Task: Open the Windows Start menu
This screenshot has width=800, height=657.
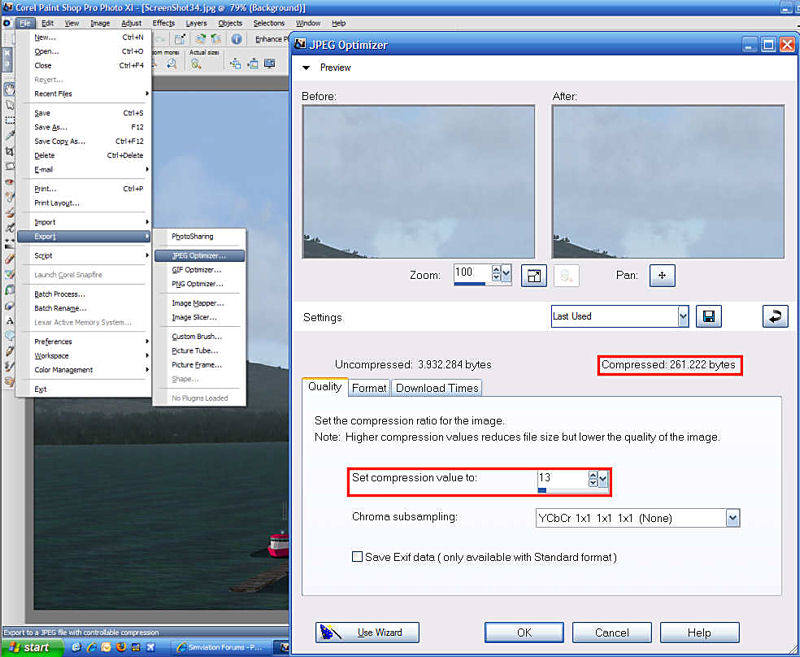Action: (29, 647)
